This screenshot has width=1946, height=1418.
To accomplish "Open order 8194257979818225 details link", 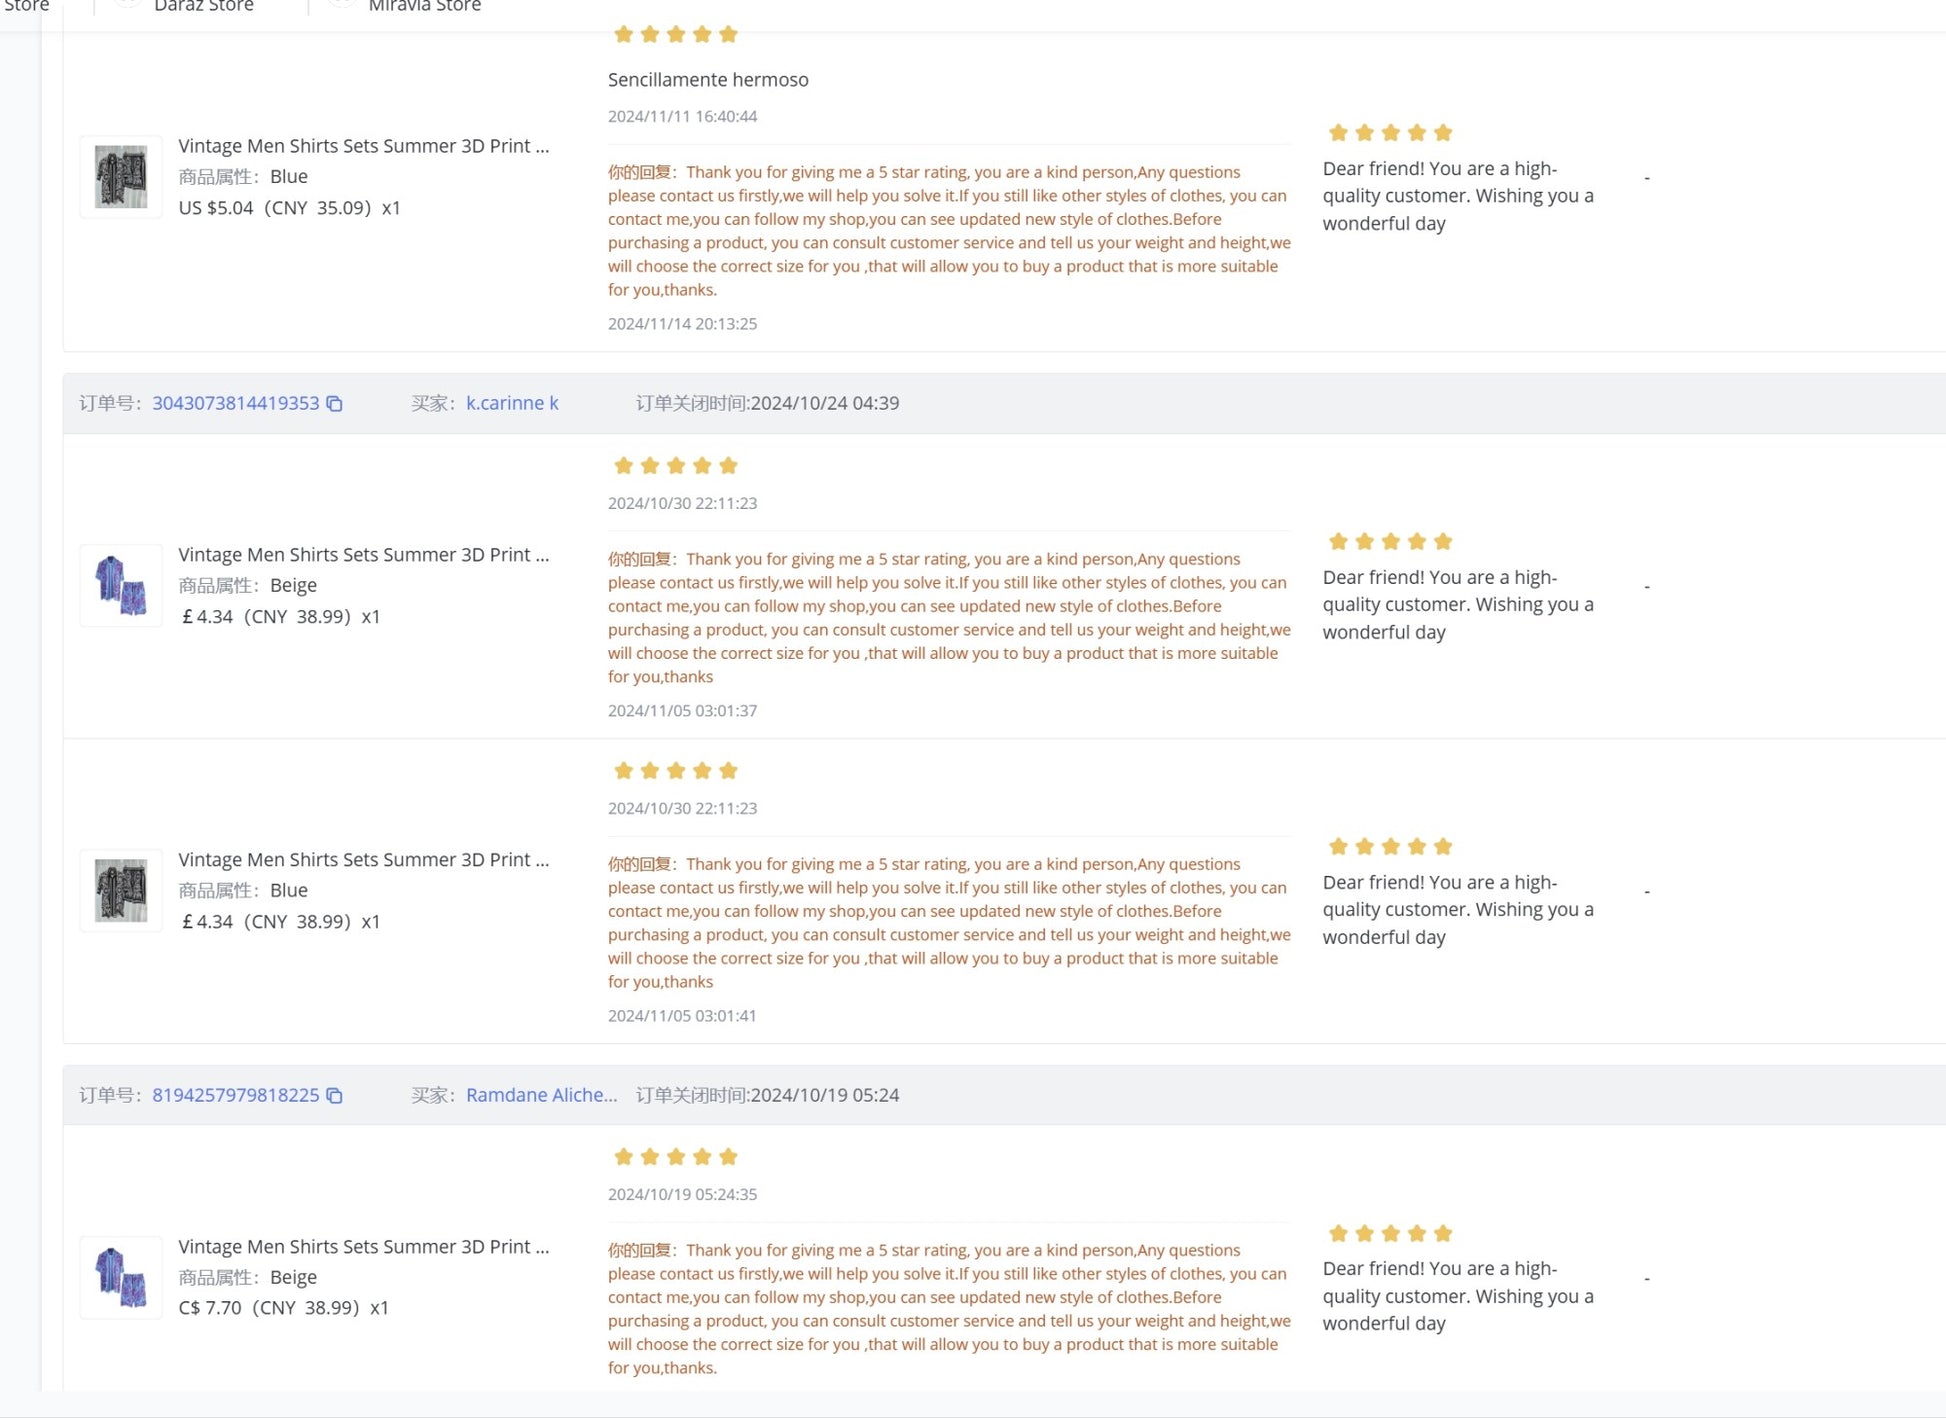I will pos(235,1095).
